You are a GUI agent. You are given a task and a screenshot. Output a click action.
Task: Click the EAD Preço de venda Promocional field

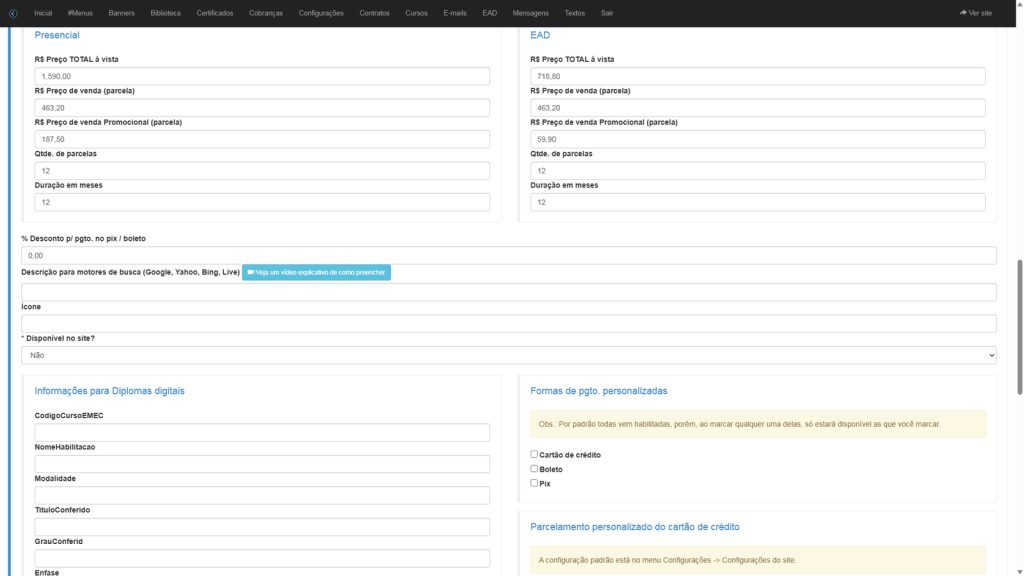point(757,139)
